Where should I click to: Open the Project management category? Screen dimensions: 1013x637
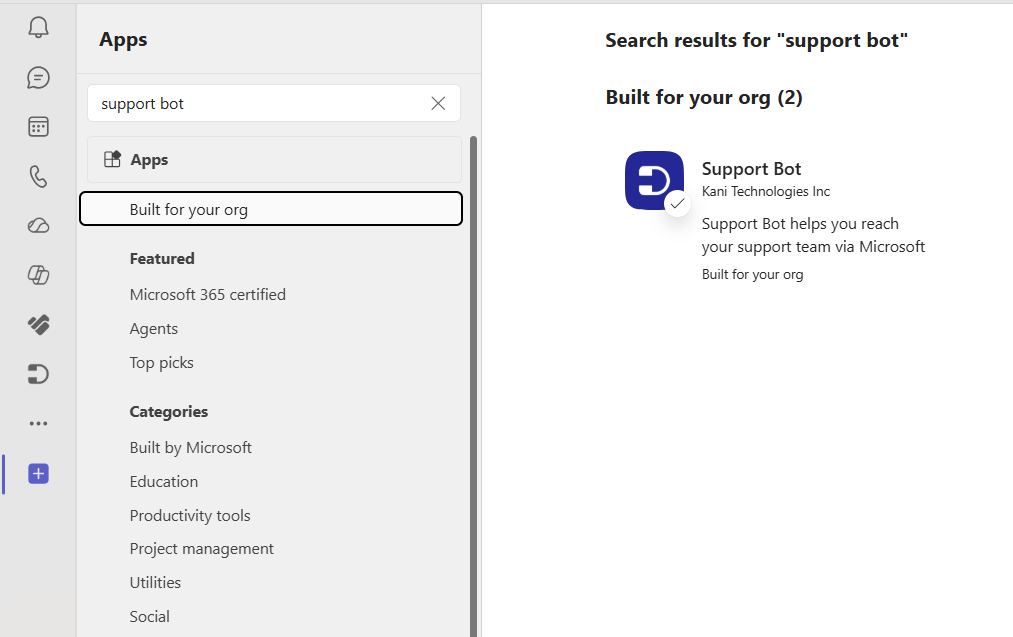(x=202, y=549)
